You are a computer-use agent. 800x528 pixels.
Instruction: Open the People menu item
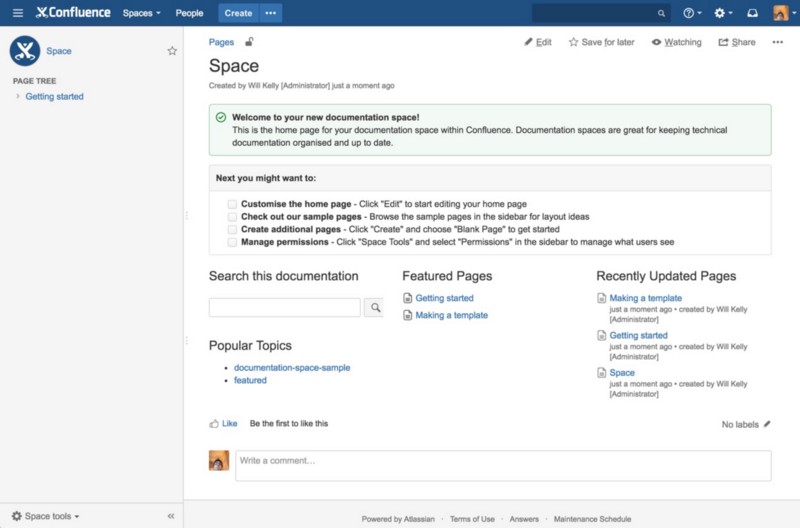tap(189, 13)
